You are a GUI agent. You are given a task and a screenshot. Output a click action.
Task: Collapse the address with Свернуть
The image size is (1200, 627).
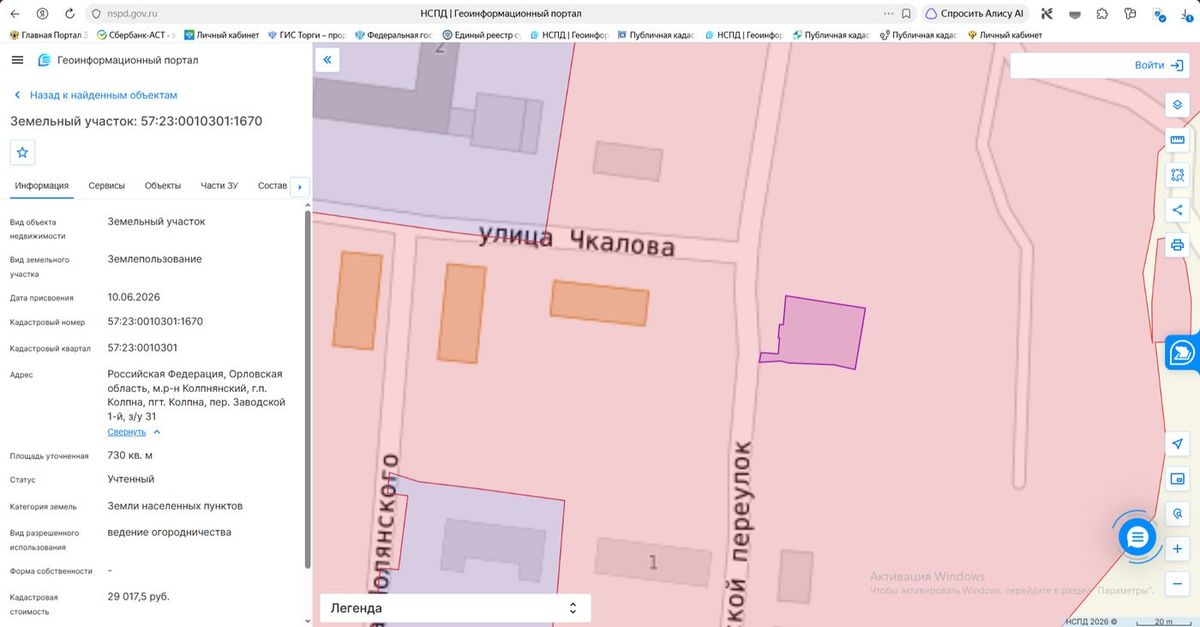[x=134, y=432]
